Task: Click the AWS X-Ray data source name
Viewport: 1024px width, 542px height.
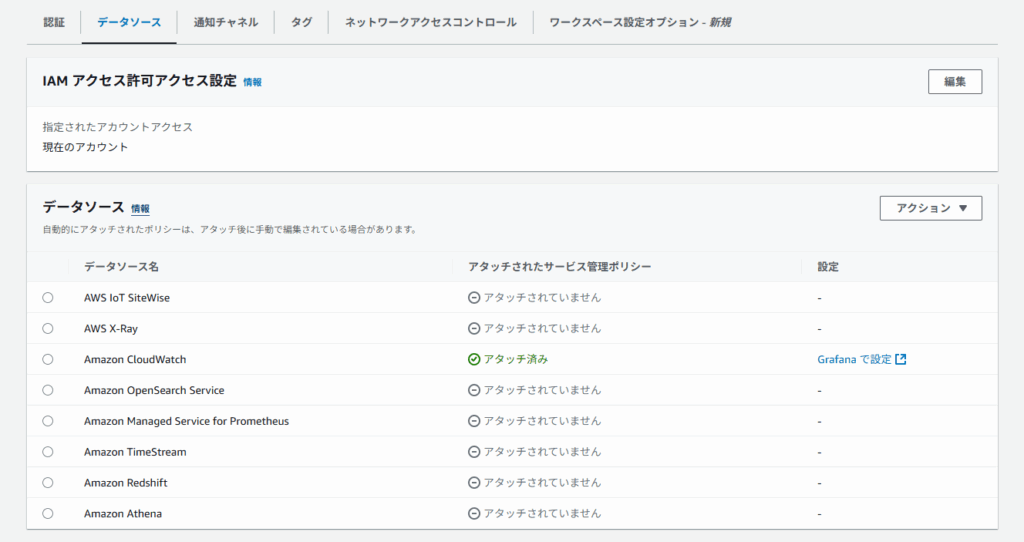Action: point(111,328)
